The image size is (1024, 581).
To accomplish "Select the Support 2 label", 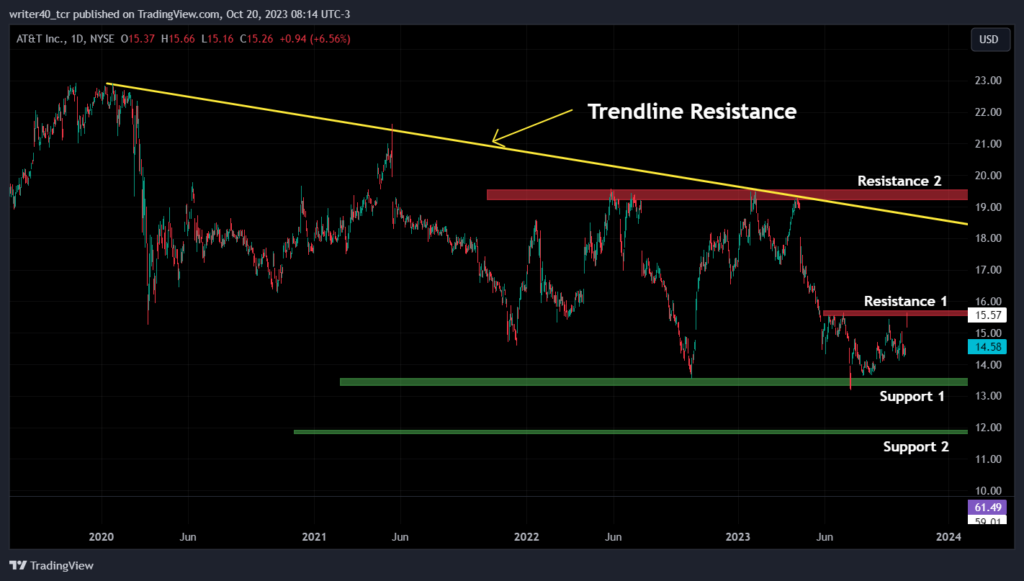I will (x=916, y=447).
